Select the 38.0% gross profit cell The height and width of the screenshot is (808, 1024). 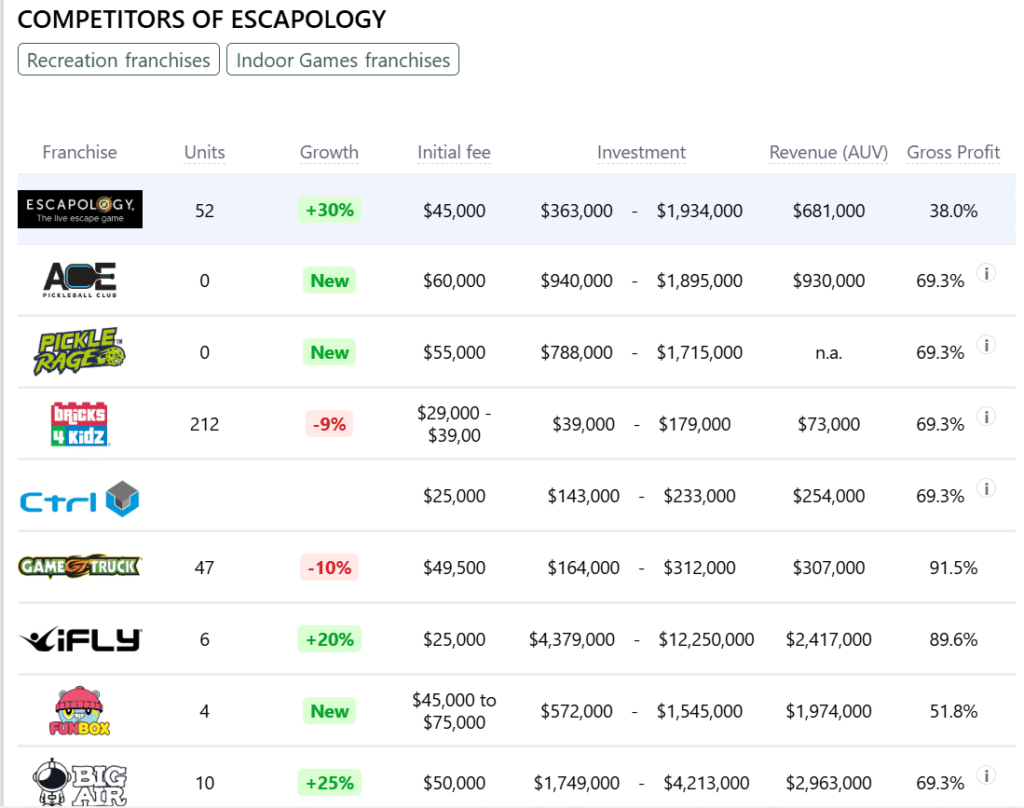953,210
